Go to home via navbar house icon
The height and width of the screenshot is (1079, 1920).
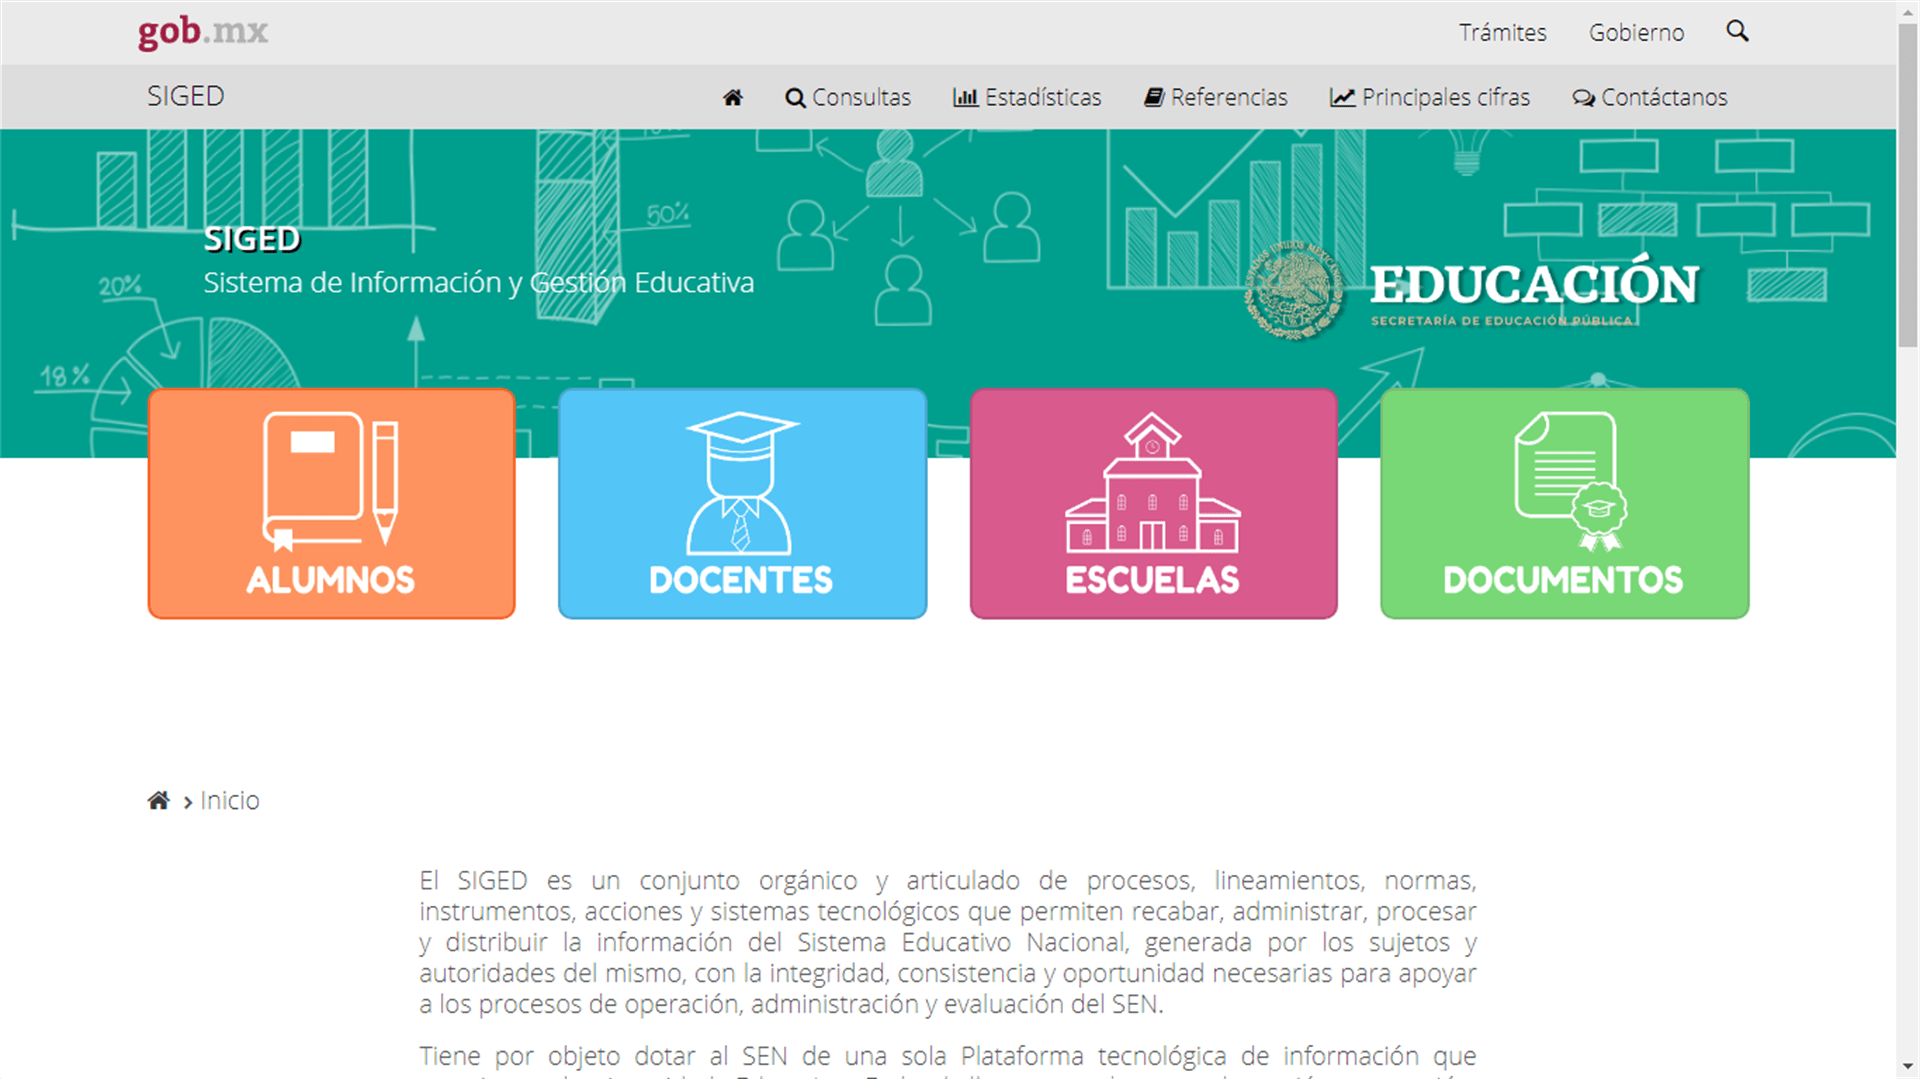click(733, 97)
